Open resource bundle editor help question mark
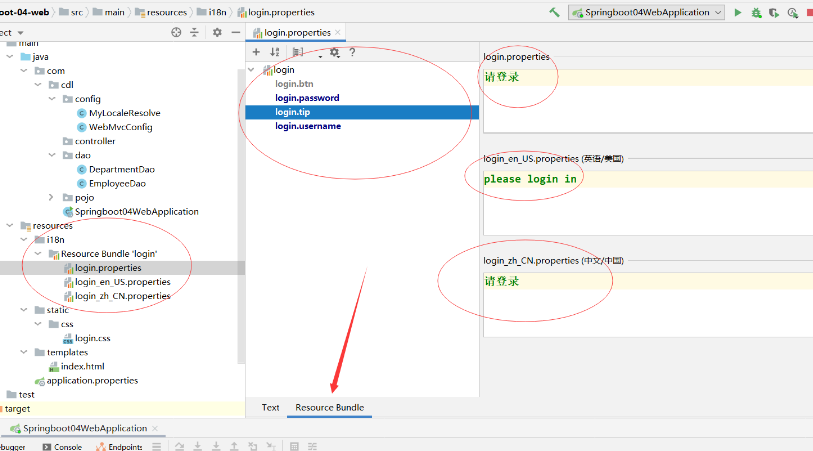Screen dimensions: 813x451 (x=352, y=52)
